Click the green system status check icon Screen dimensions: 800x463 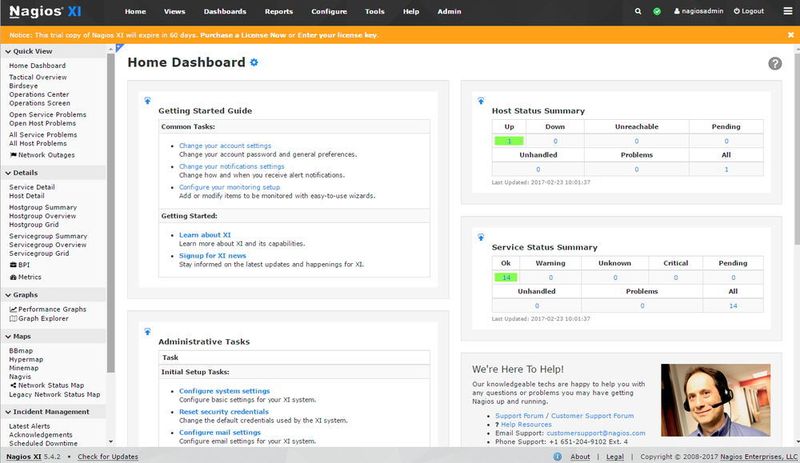(x=657, y=11)
